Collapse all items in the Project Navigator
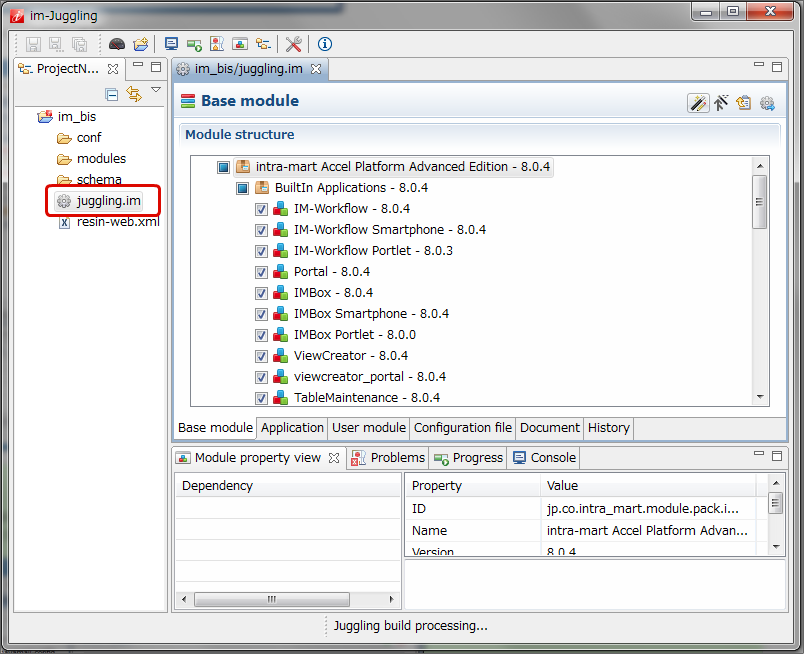Viewport: 804px width, 654px height. point(111,94)
